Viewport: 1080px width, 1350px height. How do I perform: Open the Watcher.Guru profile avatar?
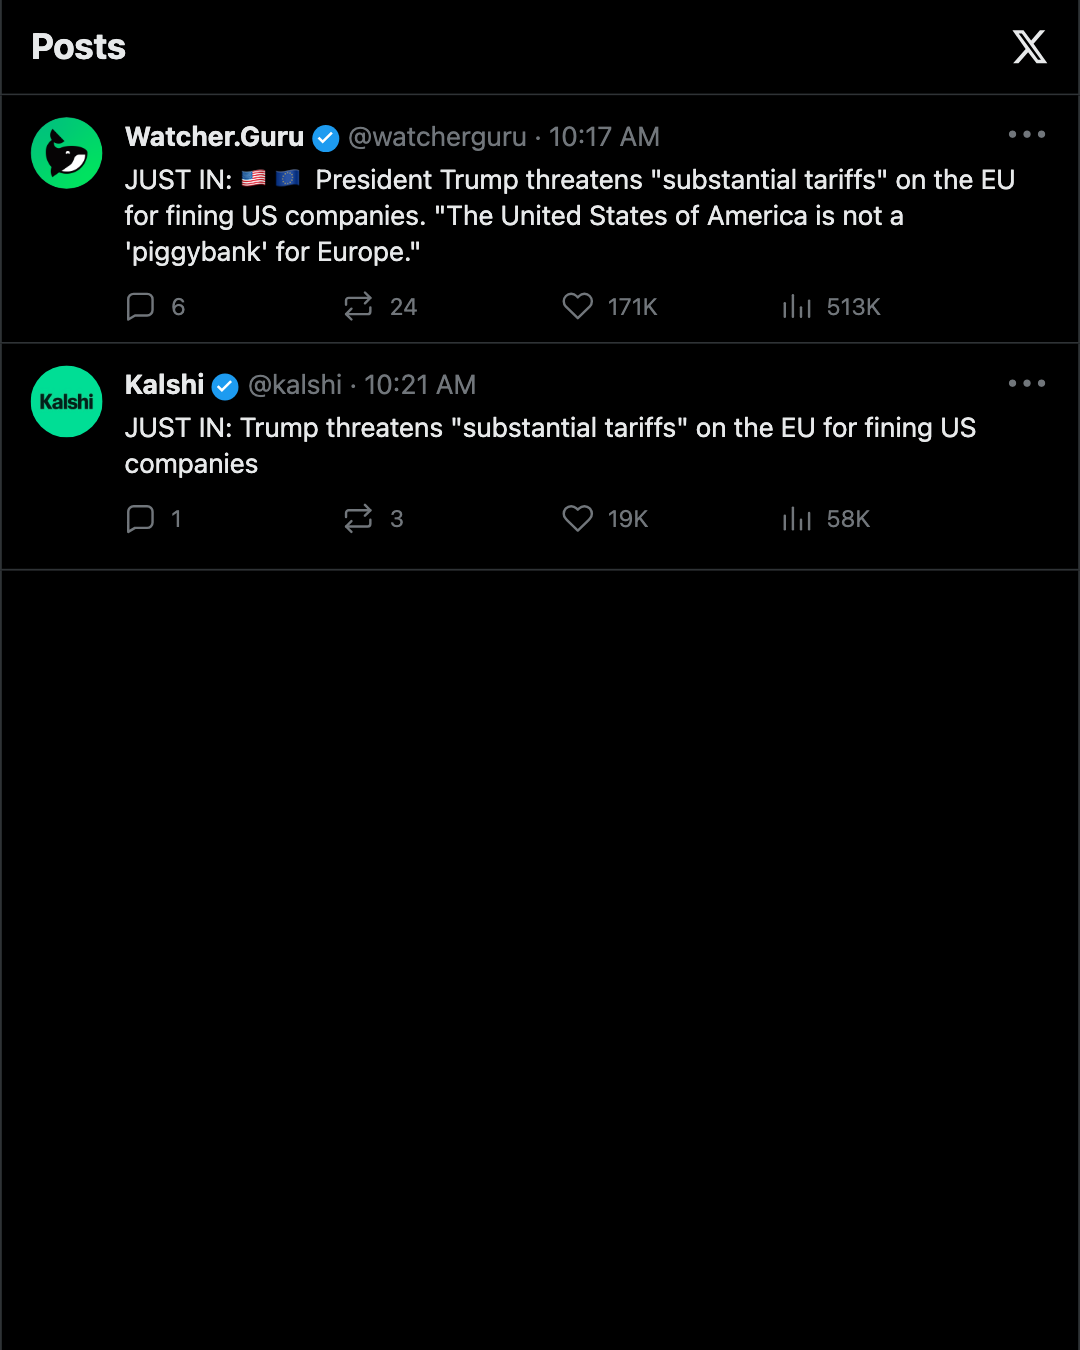point(67,153)
